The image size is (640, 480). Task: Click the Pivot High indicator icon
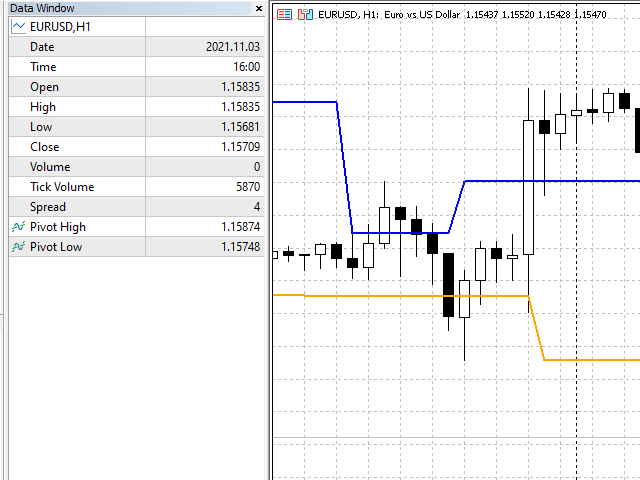(x=18, y=227)
